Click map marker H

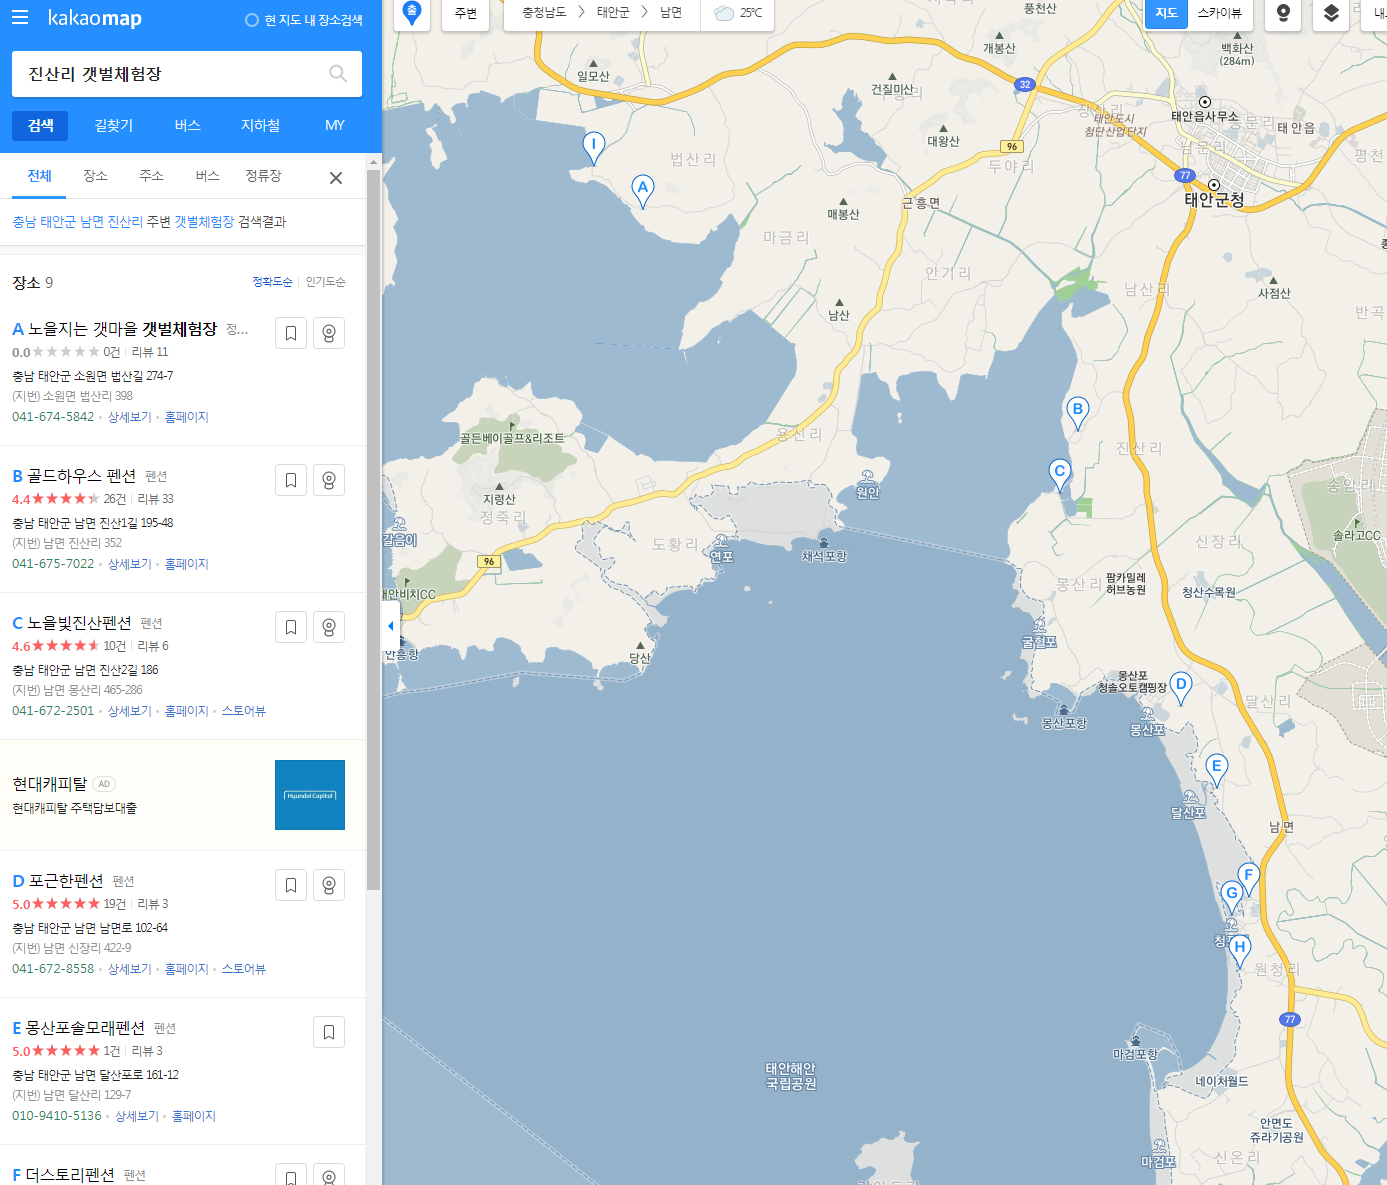[1240, 951]
